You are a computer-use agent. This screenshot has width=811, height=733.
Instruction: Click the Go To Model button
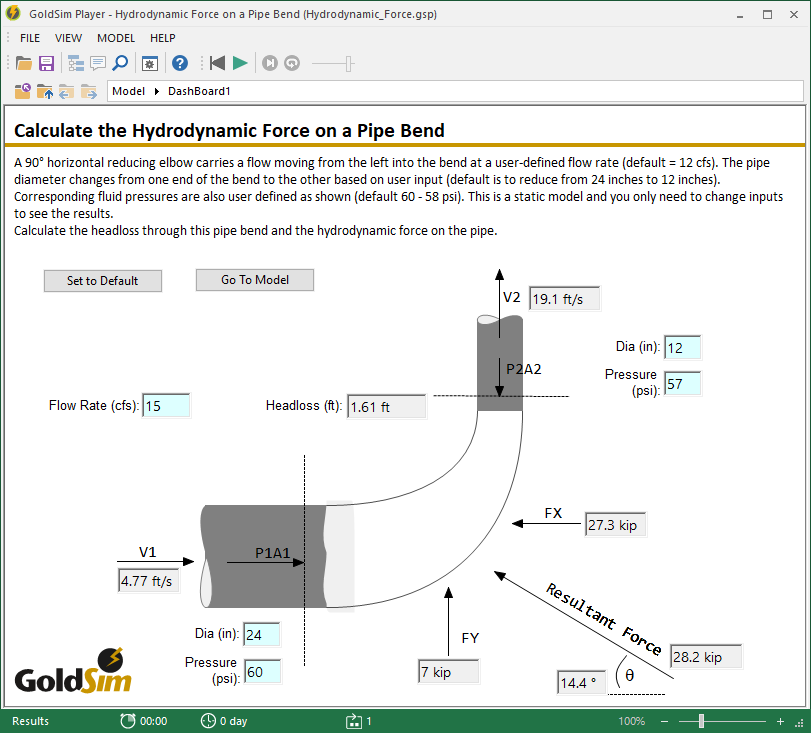[x=254, y=280]
